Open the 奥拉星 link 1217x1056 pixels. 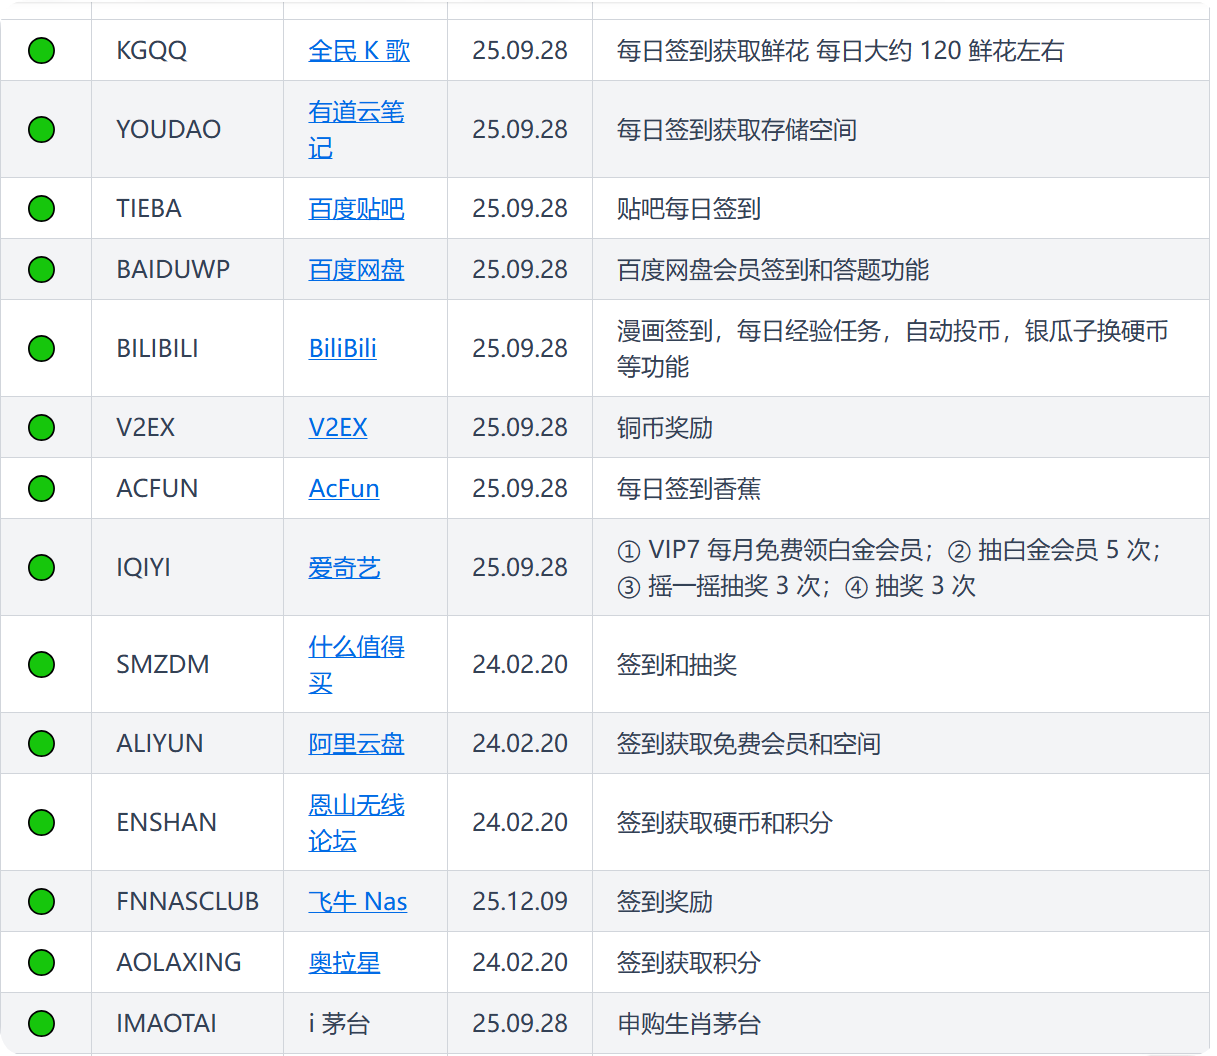coord(344,962)
